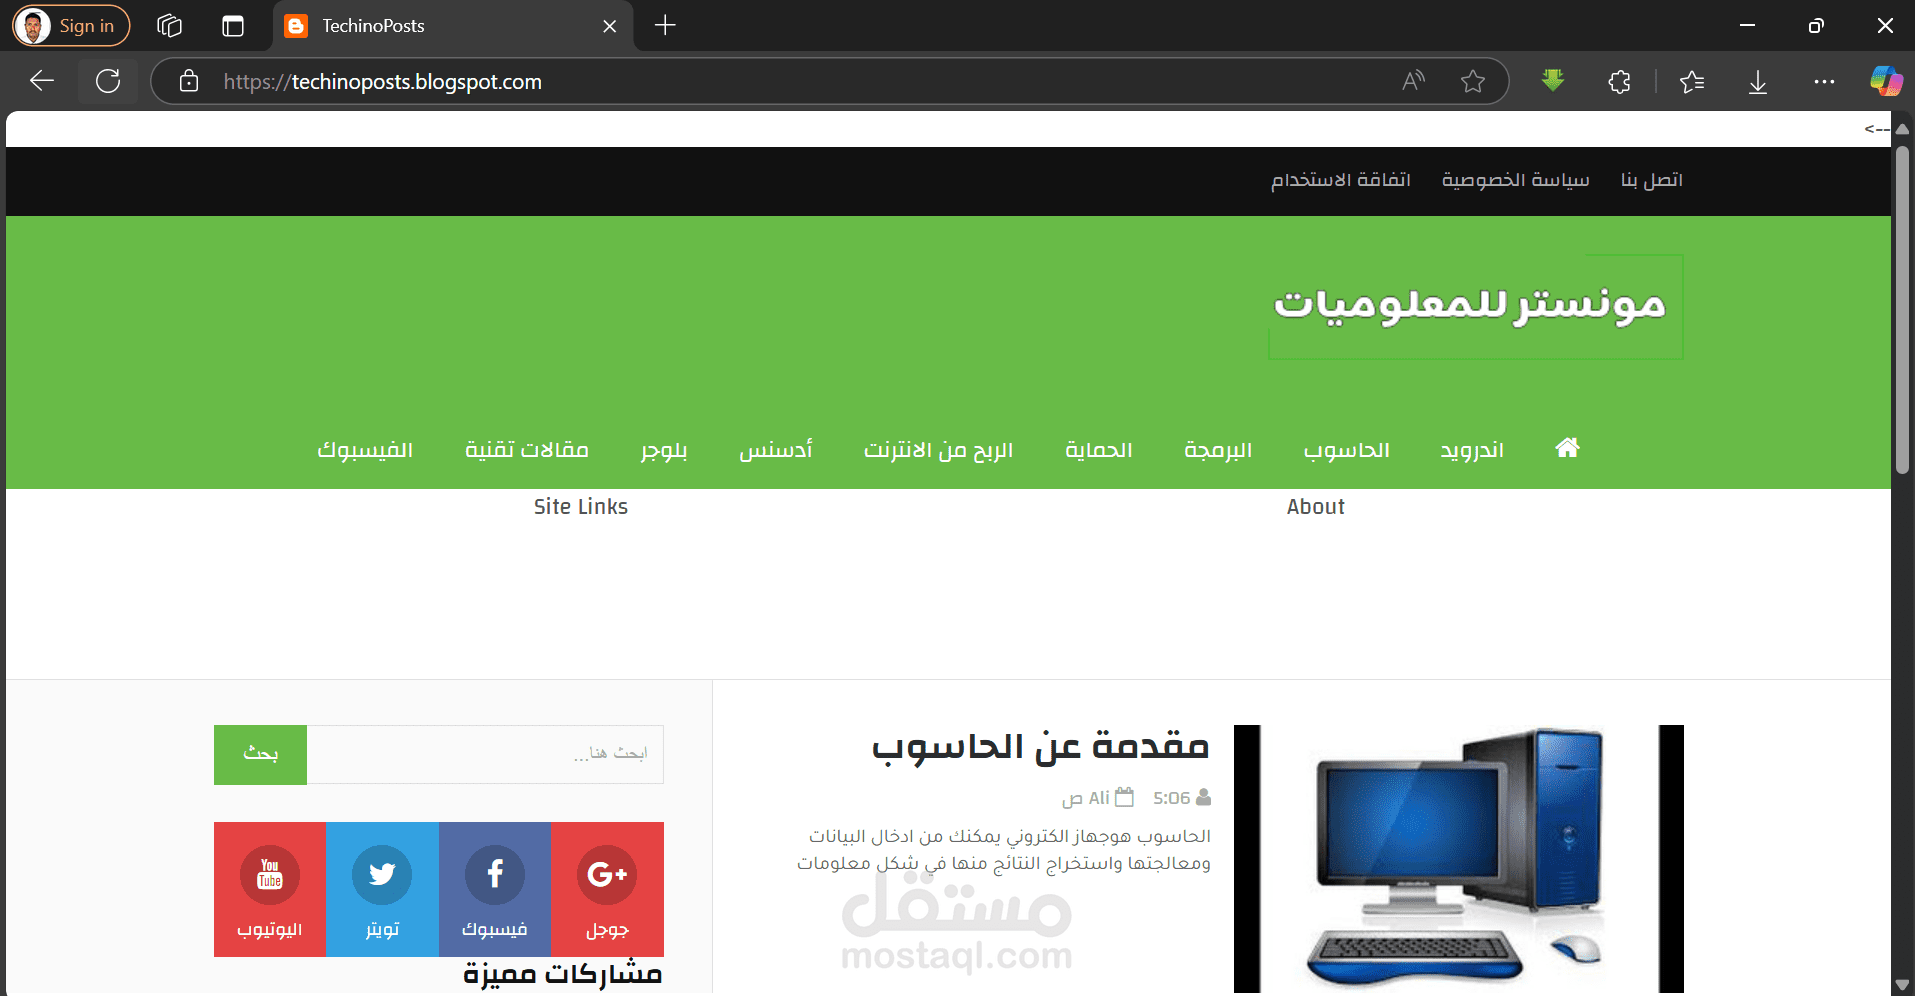Open the browser Downloads icon
This screenshot has width=1915, height=996.
click(1757, 81)
